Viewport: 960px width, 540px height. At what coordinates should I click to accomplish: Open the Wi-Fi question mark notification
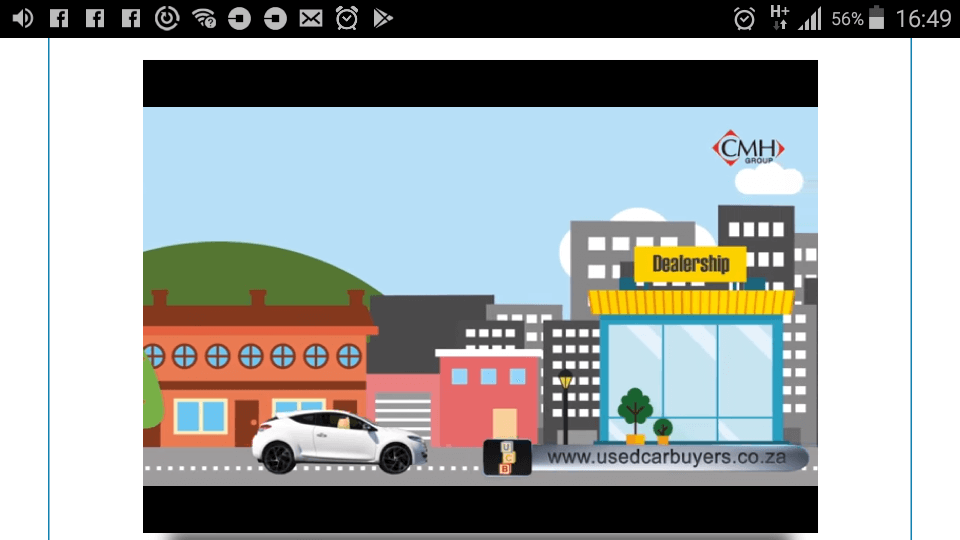pos(204,18)
